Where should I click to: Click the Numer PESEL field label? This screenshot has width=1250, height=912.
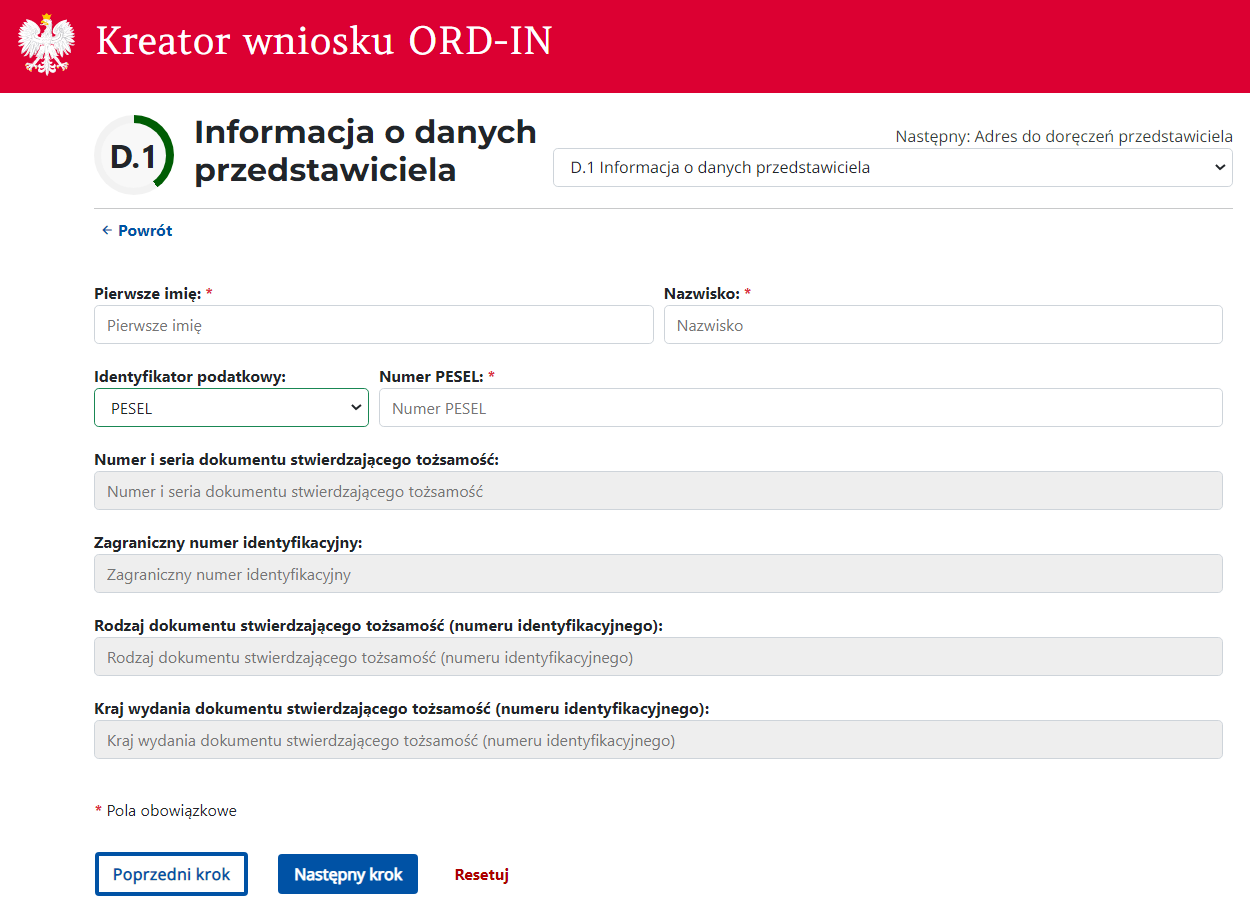pos(431,377)
